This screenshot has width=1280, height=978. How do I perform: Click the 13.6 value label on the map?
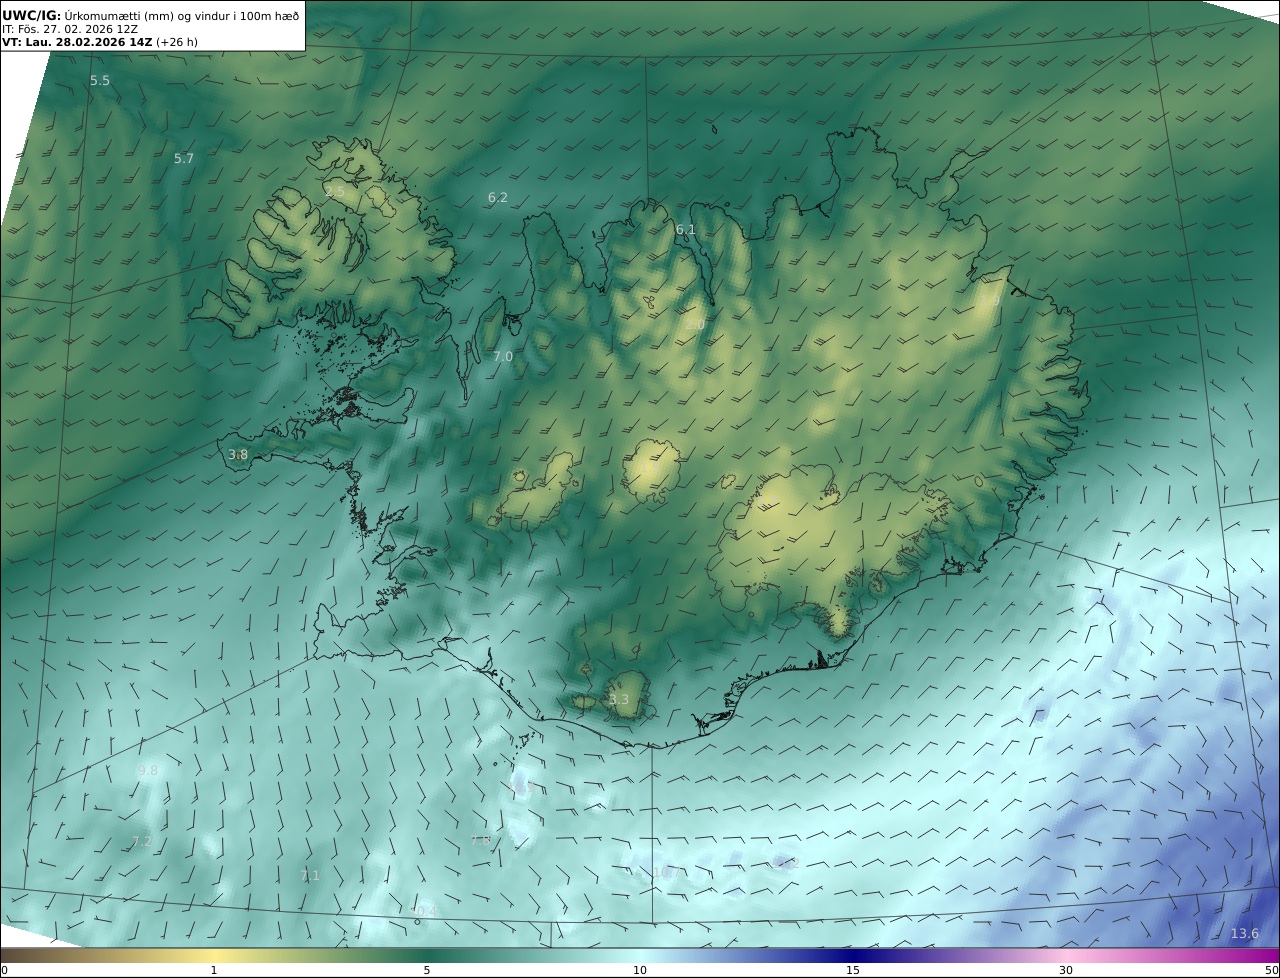1244,933
